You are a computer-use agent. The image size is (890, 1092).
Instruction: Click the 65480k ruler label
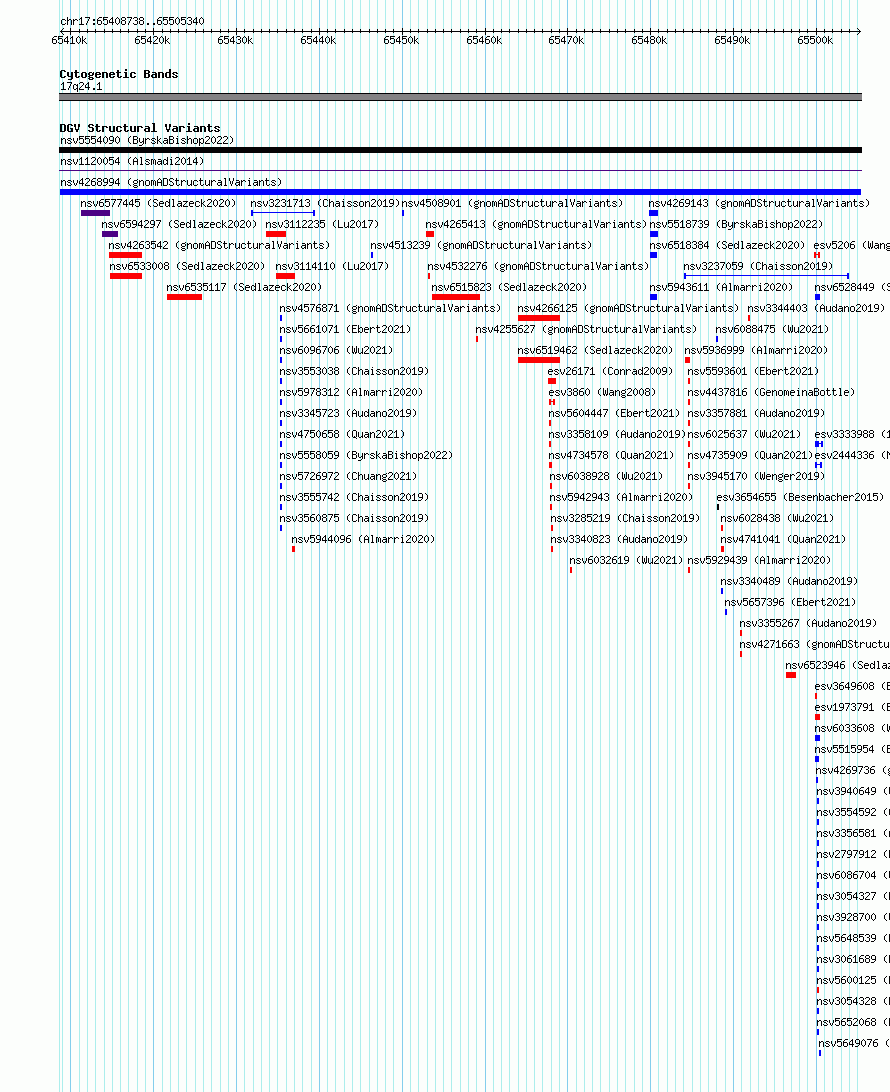[x=649, y=40]
